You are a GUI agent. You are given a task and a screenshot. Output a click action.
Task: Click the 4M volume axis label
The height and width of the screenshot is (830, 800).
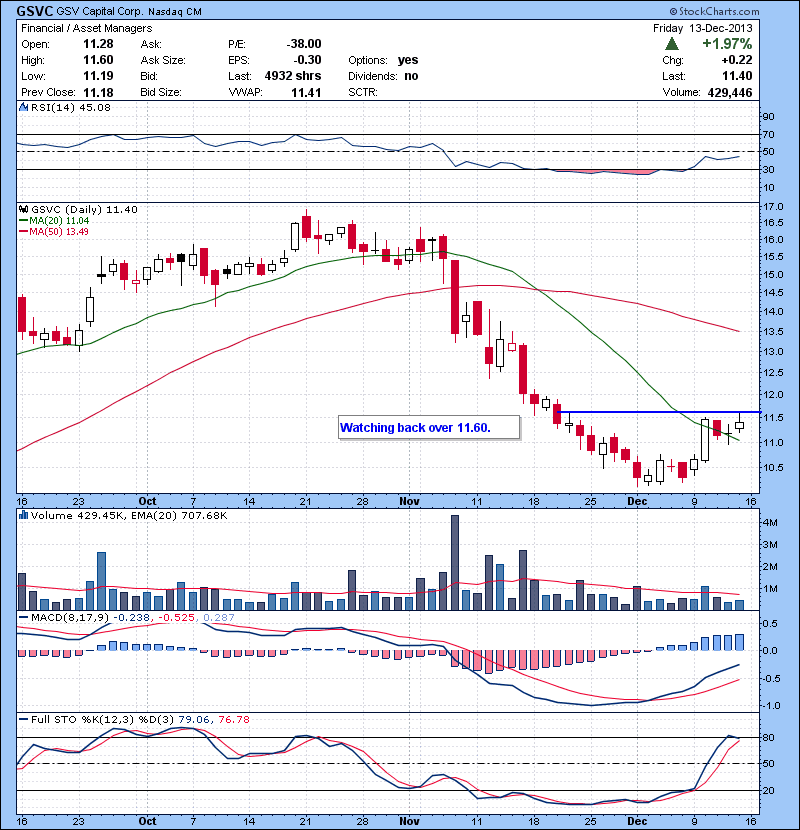click(770, 522)
